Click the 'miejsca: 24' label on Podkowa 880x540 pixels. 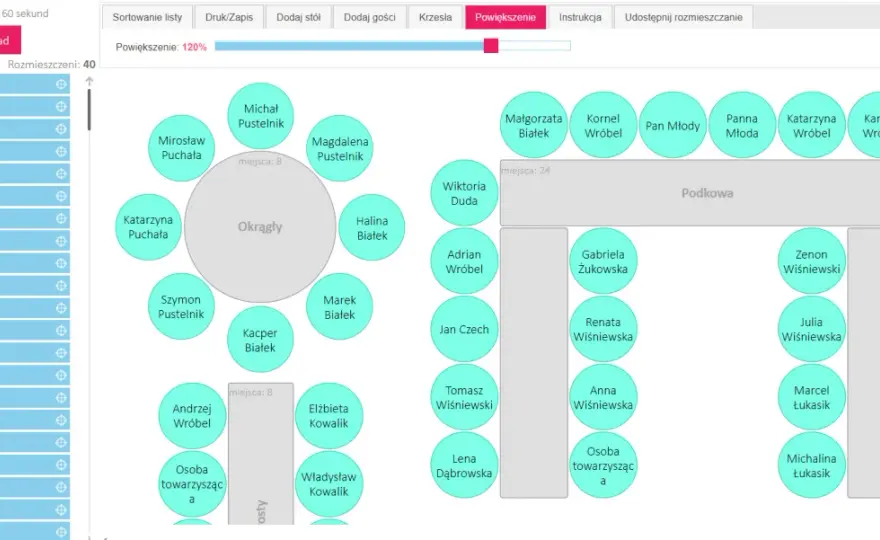(526, 170)
